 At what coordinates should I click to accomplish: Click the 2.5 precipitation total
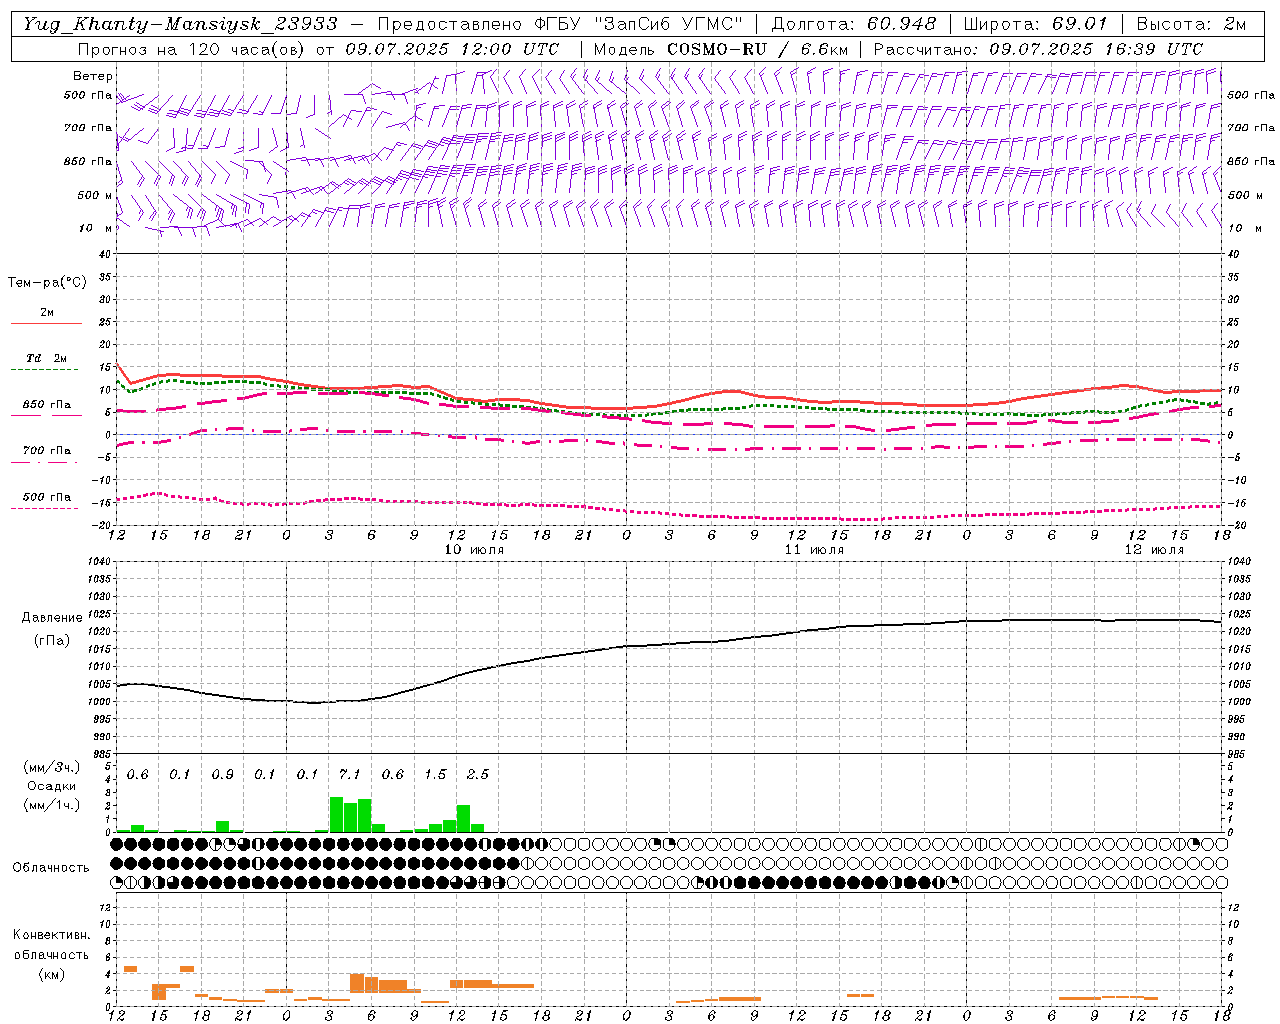pyautogui.click(x=478, y=775)
